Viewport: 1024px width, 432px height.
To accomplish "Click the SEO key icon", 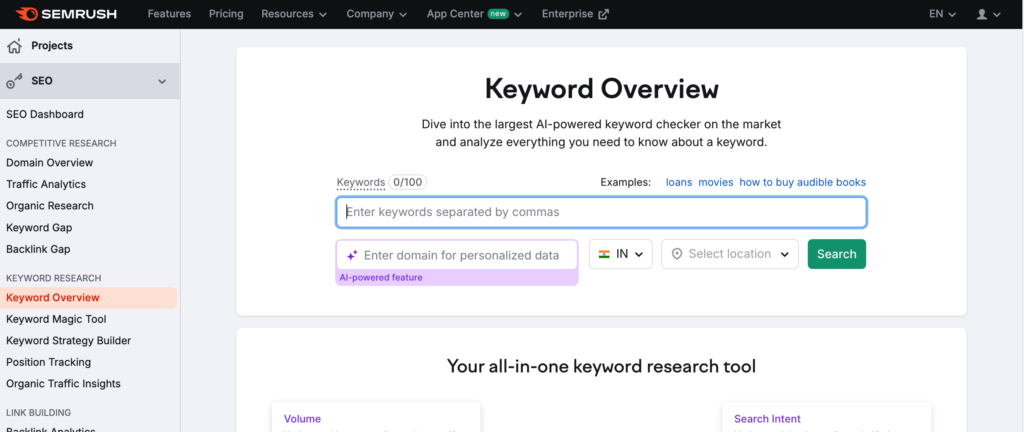I will click(14, 82).
